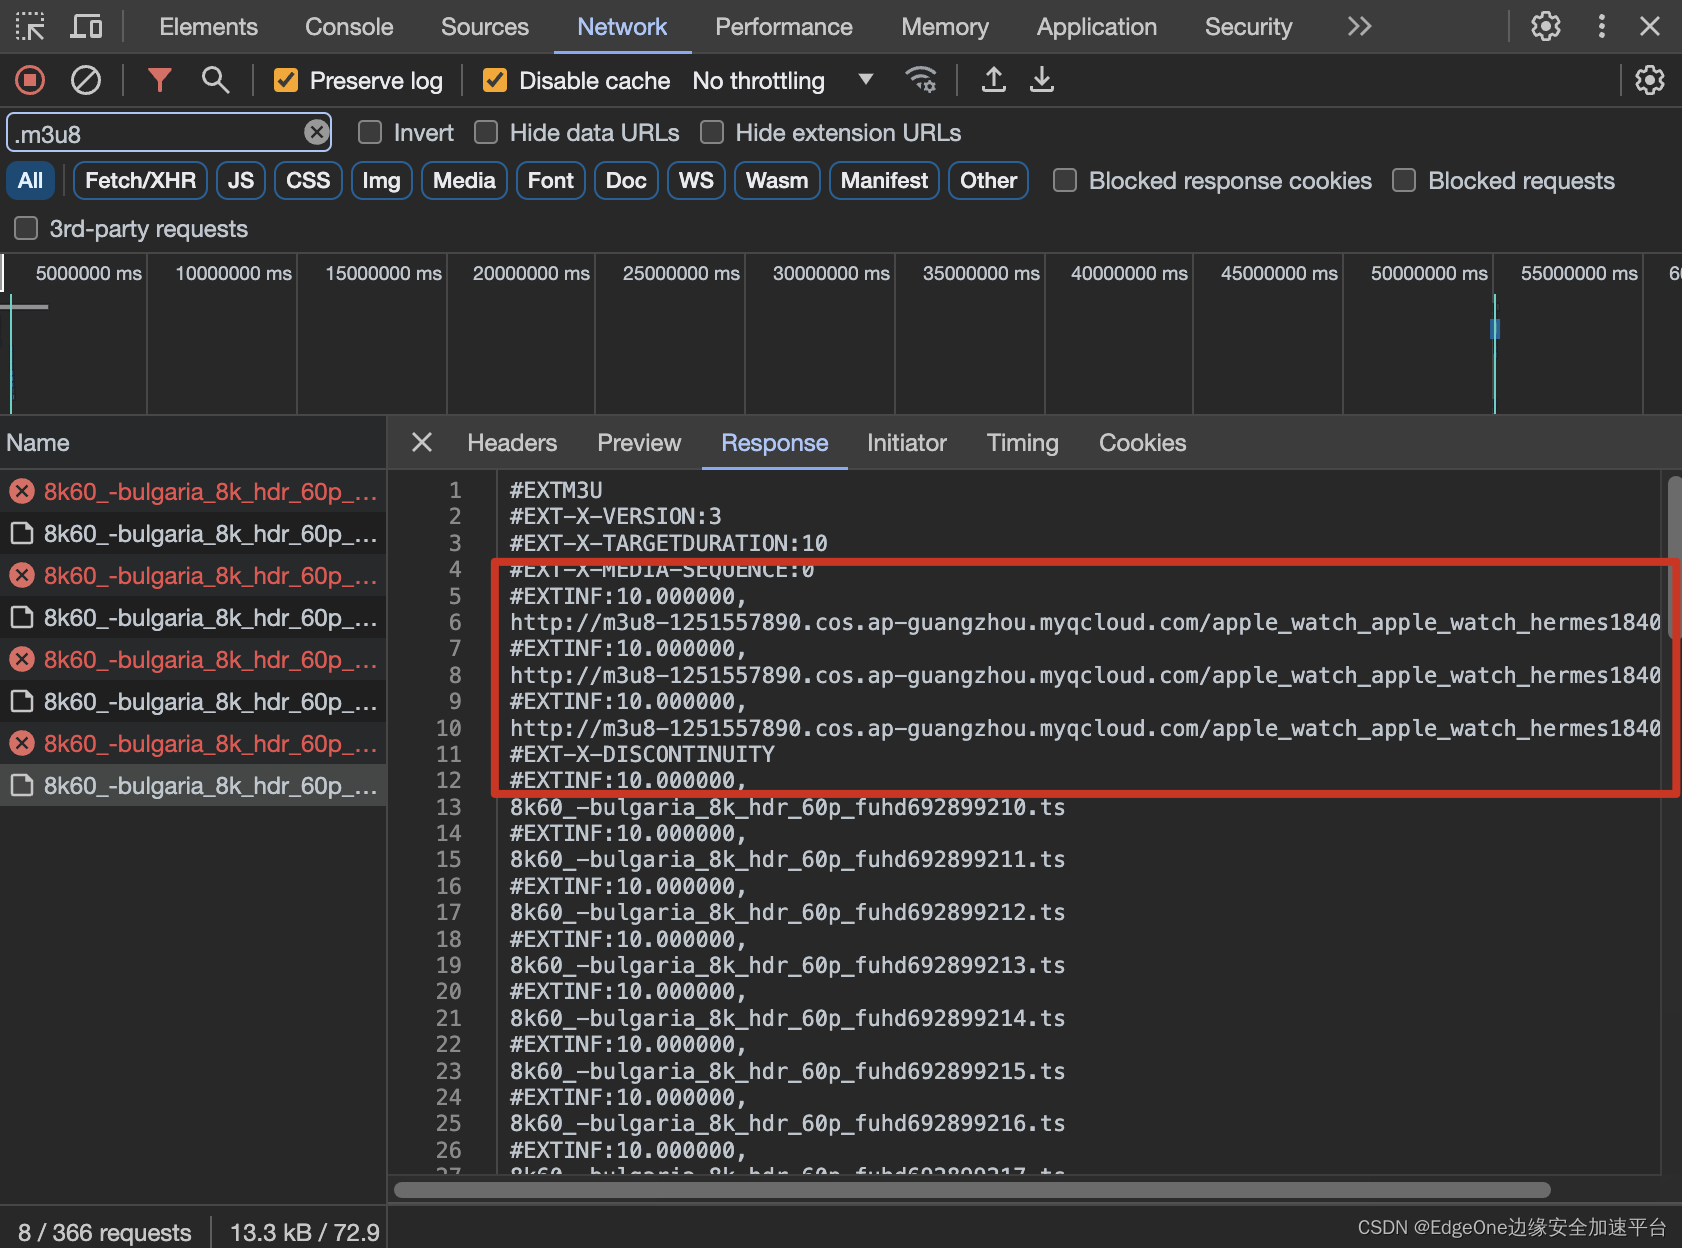Uncheck Preserve log
The height and width of the screenshot is (1248, 1682).
click(286, 80)
